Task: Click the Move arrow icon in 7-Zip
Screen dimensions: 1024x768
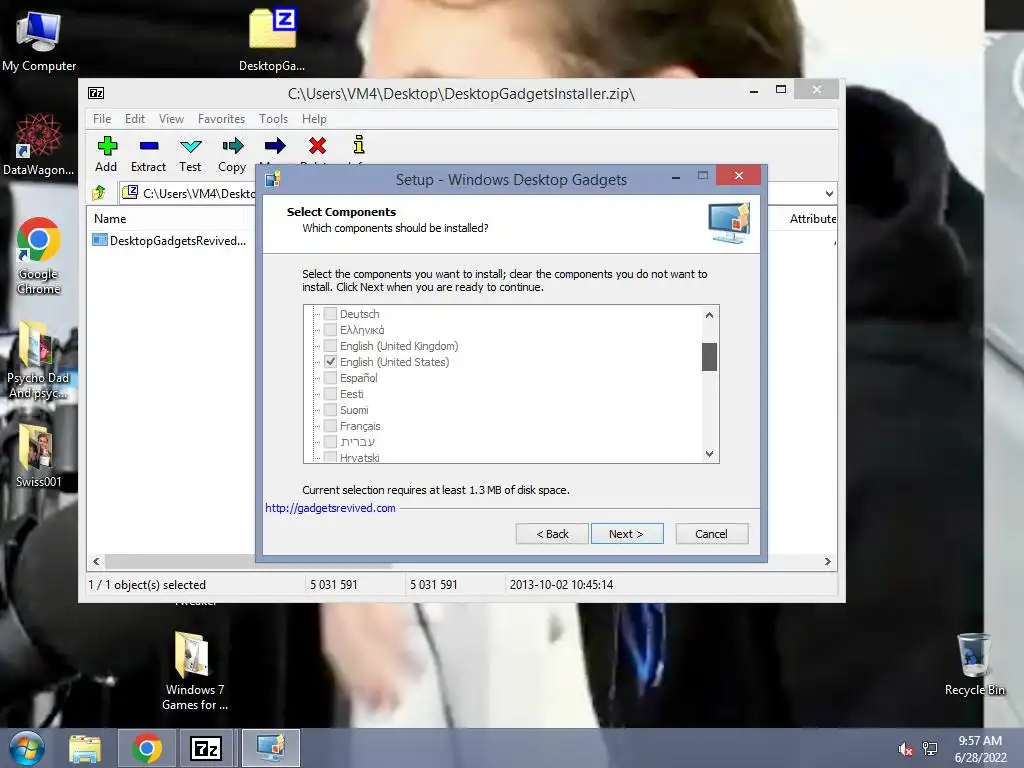Action: coord(275,146)
